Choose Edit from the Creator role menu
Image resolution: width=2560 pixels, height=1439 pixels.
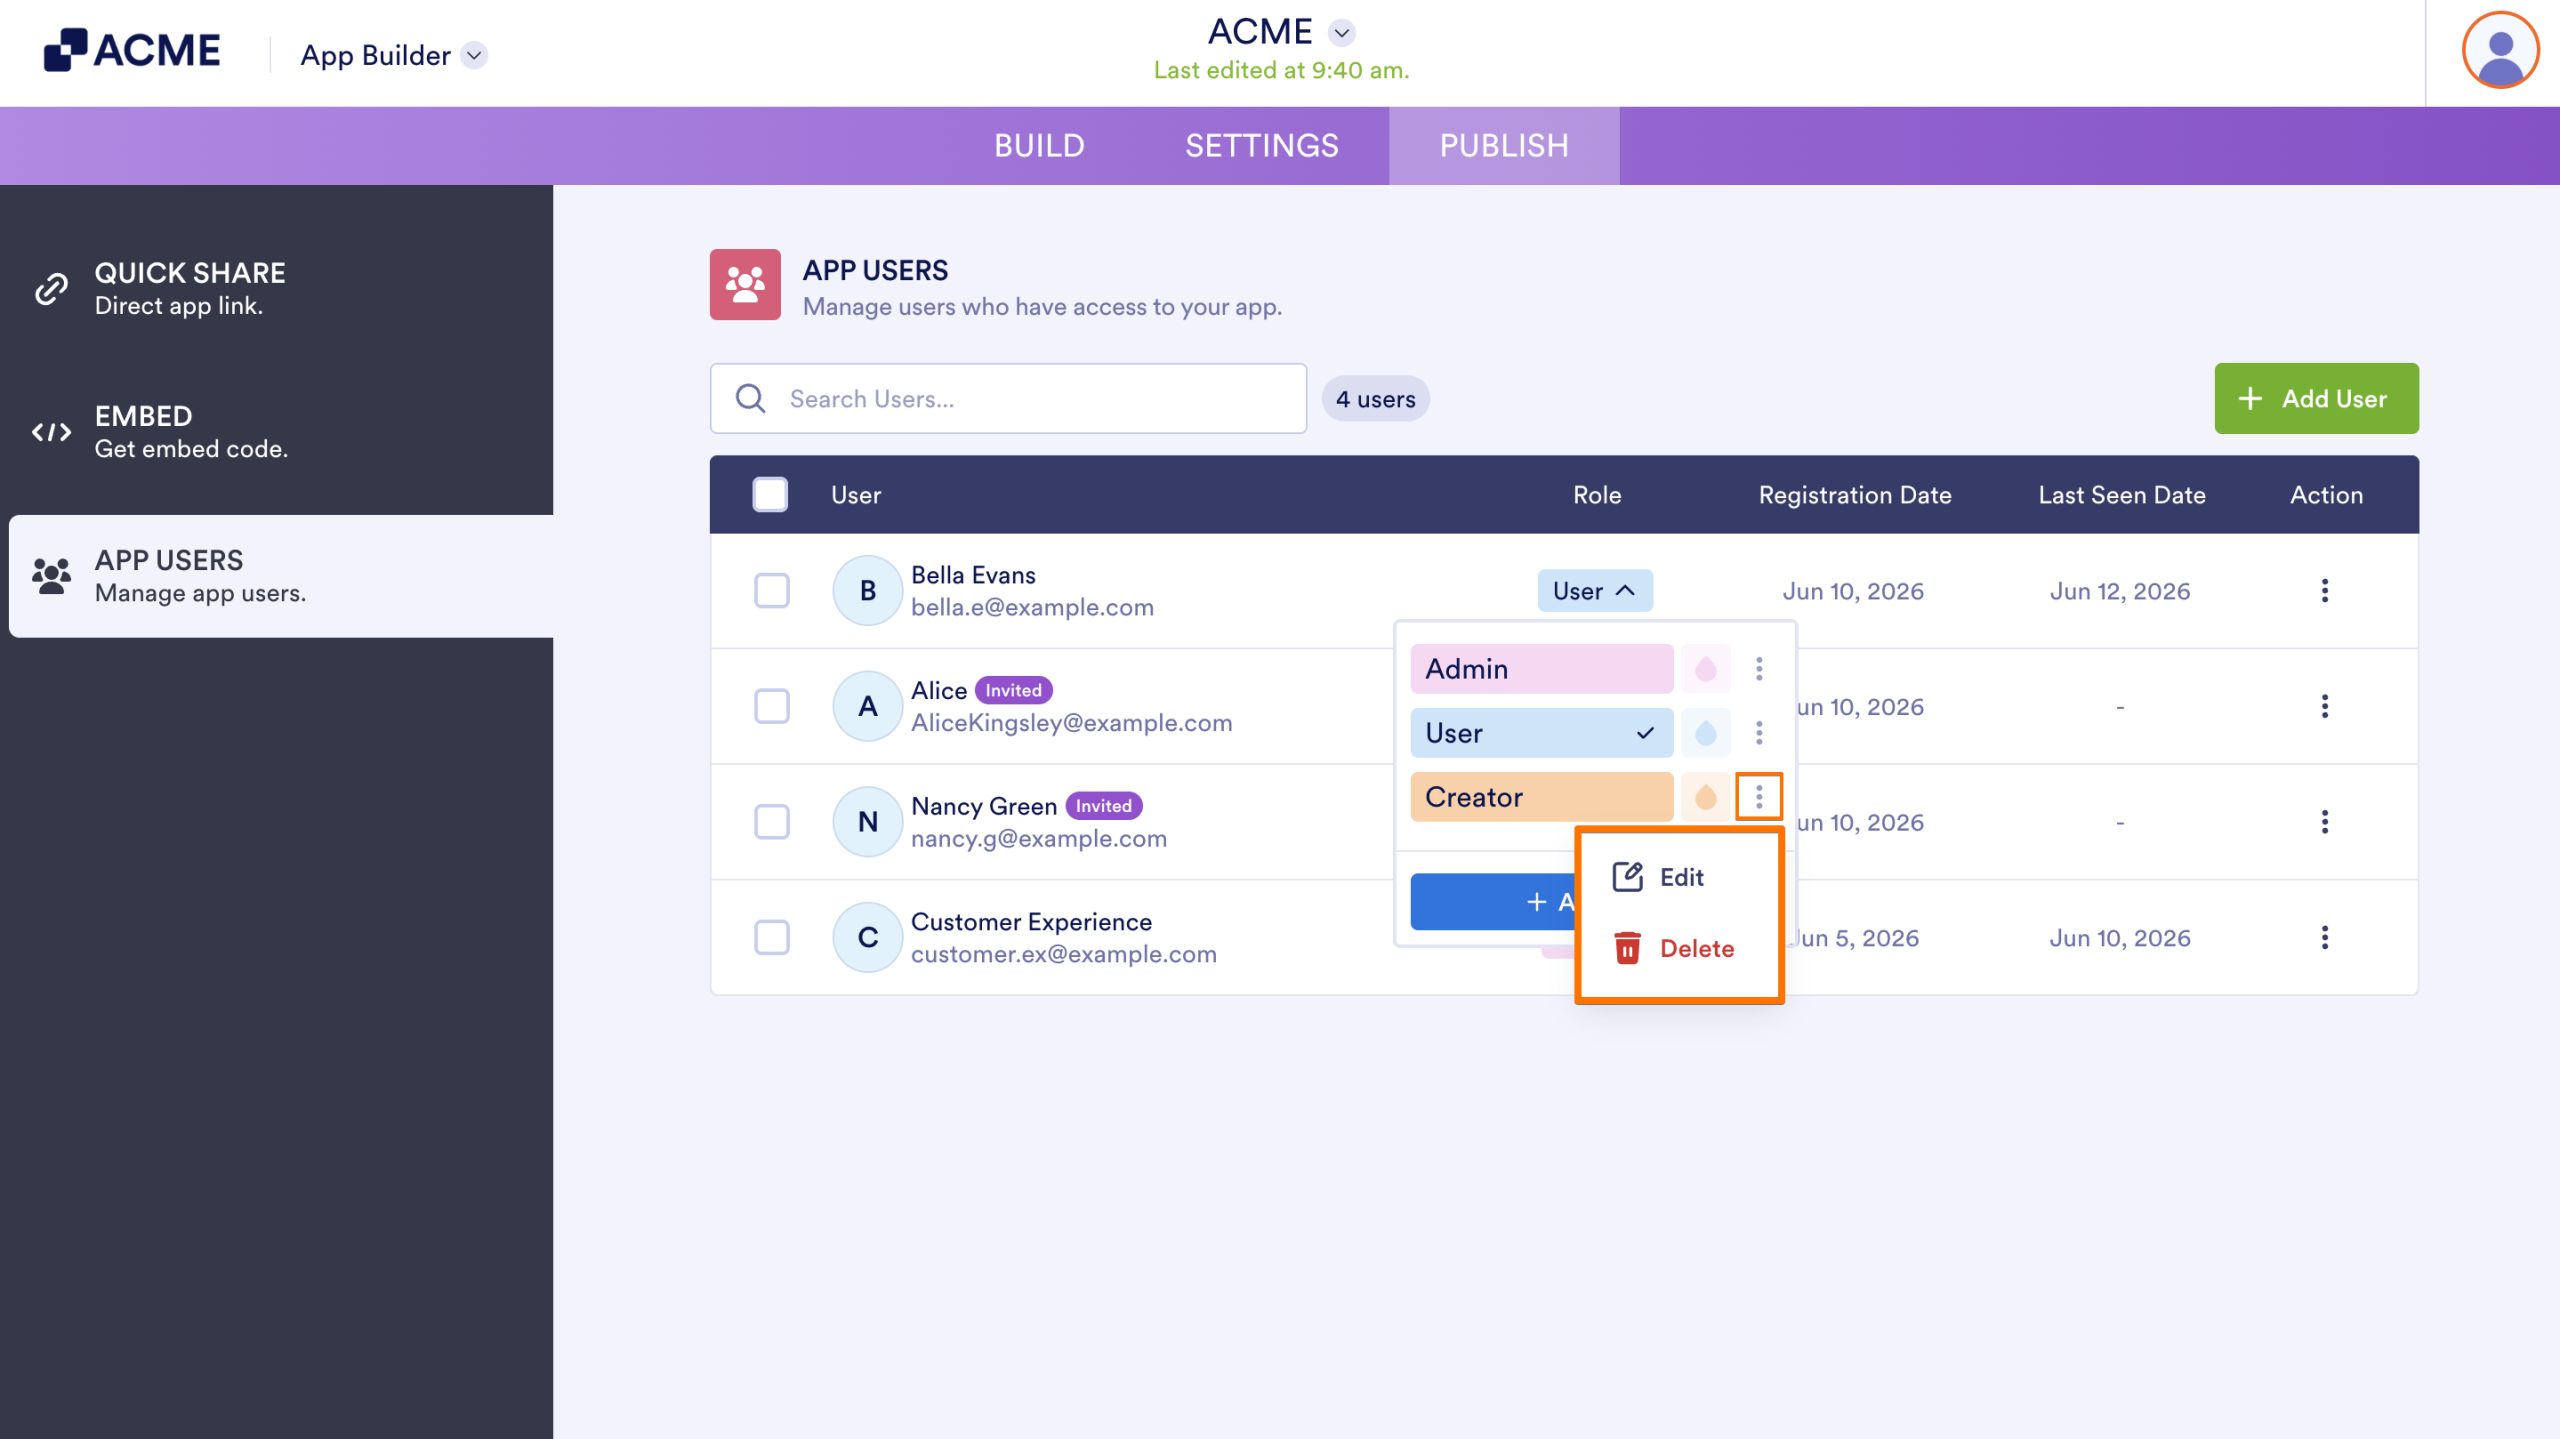(1658, 877)
